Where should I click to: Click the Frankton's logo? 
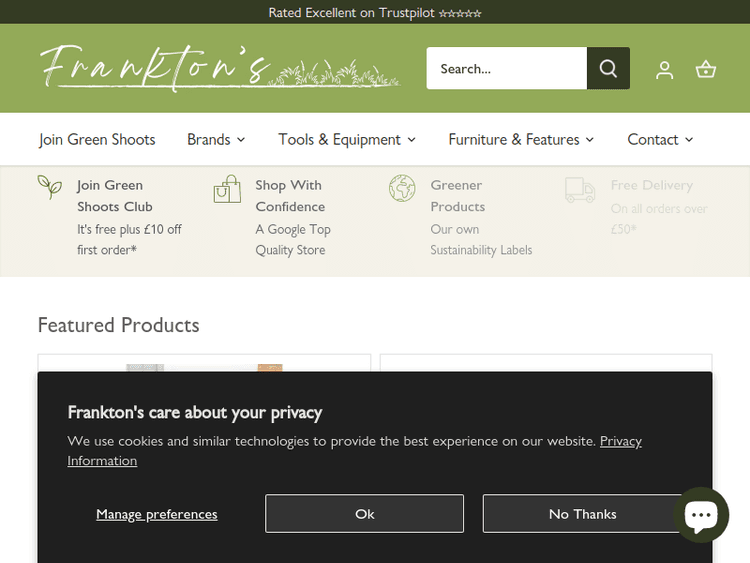tap(220, 68)
